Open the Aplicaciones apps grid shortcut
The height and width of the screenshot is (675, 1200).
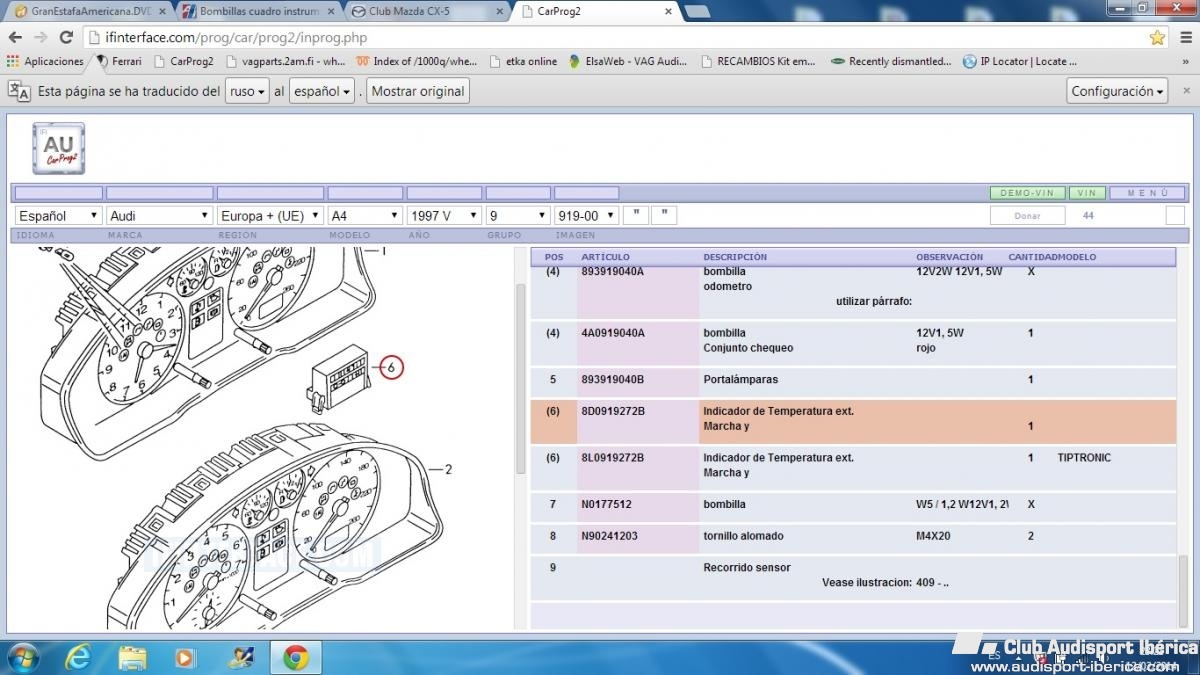45,61
